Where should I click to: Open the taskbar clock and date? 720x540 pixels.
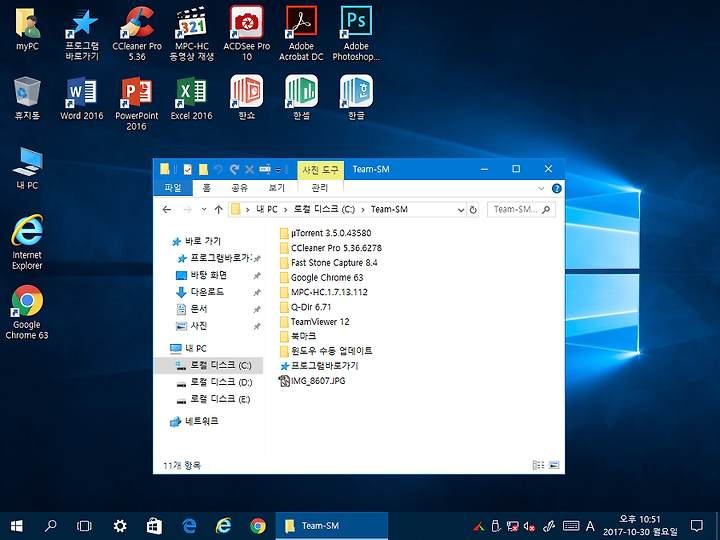[640, 526]
